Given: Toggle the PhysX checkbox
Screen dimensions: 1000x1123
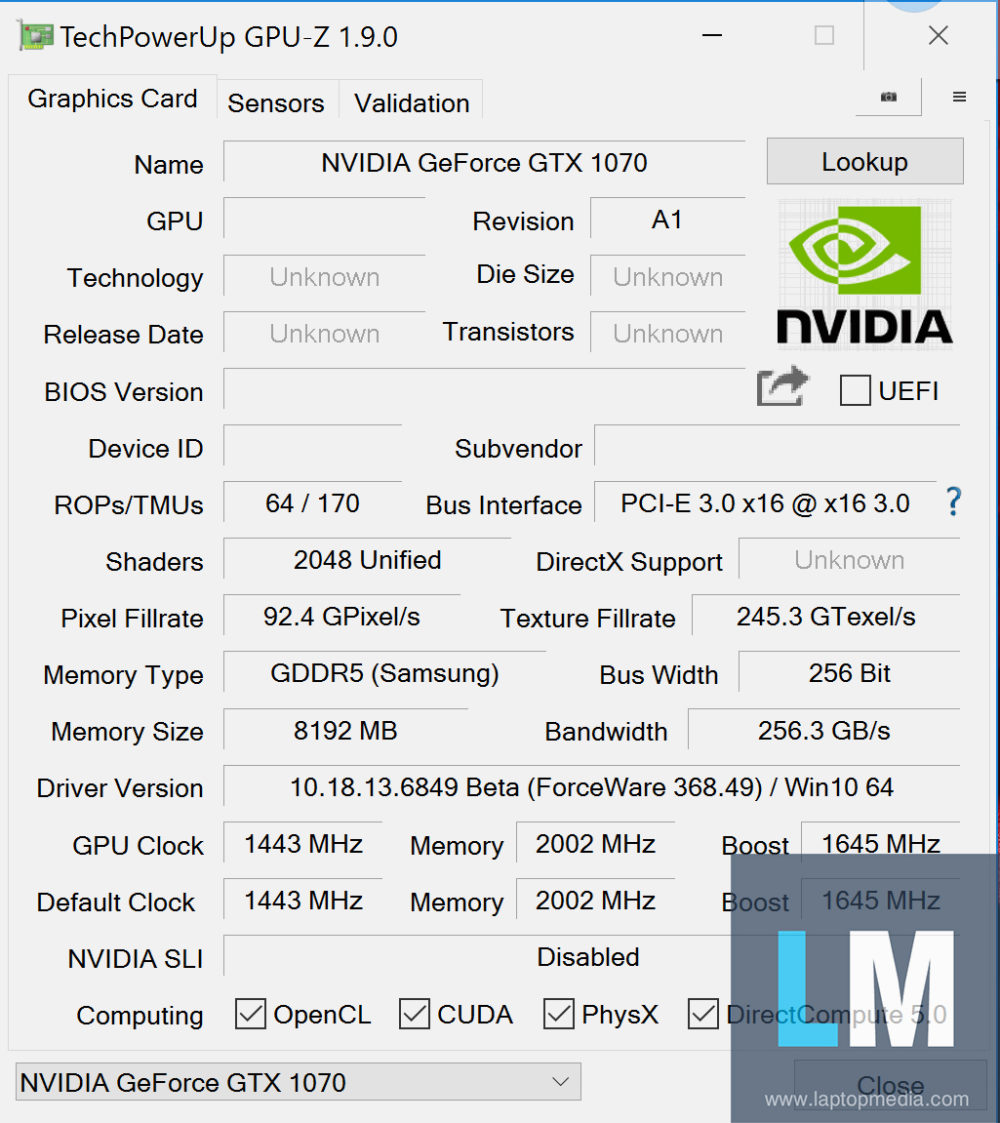Looking at the screenshot, I should pyautogui.click(x=558, y=1014).
